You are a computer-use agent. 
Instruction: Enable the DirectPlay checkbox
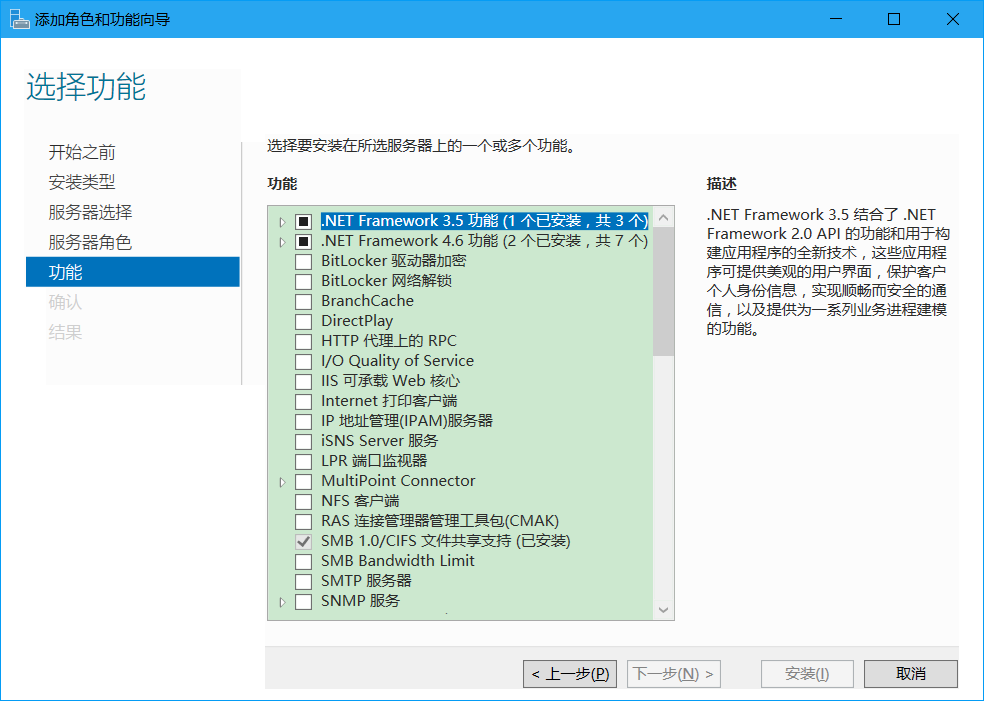(304, 321)
